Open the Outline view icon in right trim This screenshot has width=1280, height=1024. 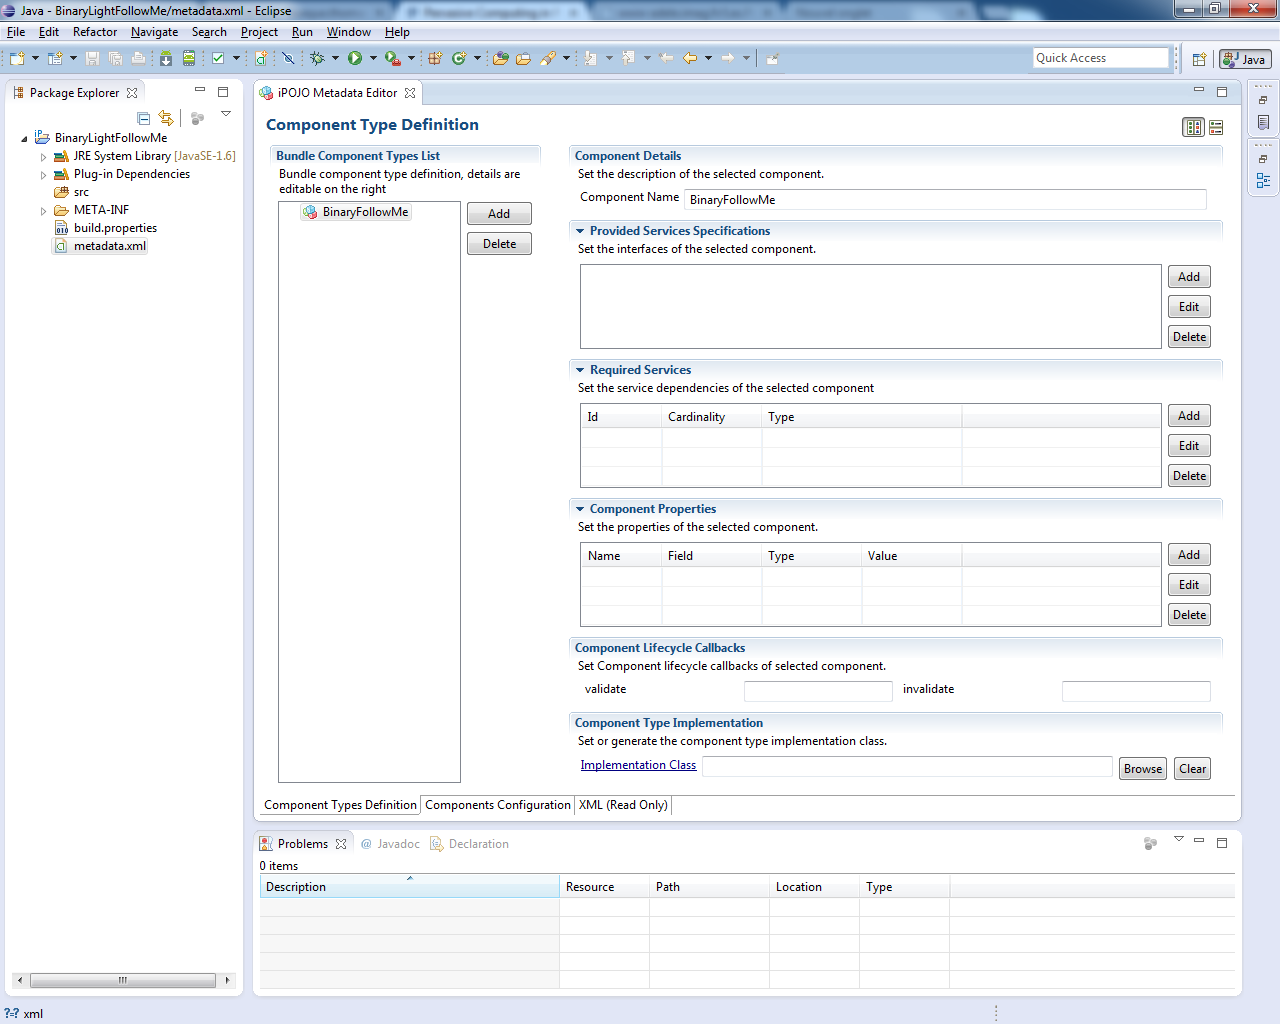[1263, 181]
